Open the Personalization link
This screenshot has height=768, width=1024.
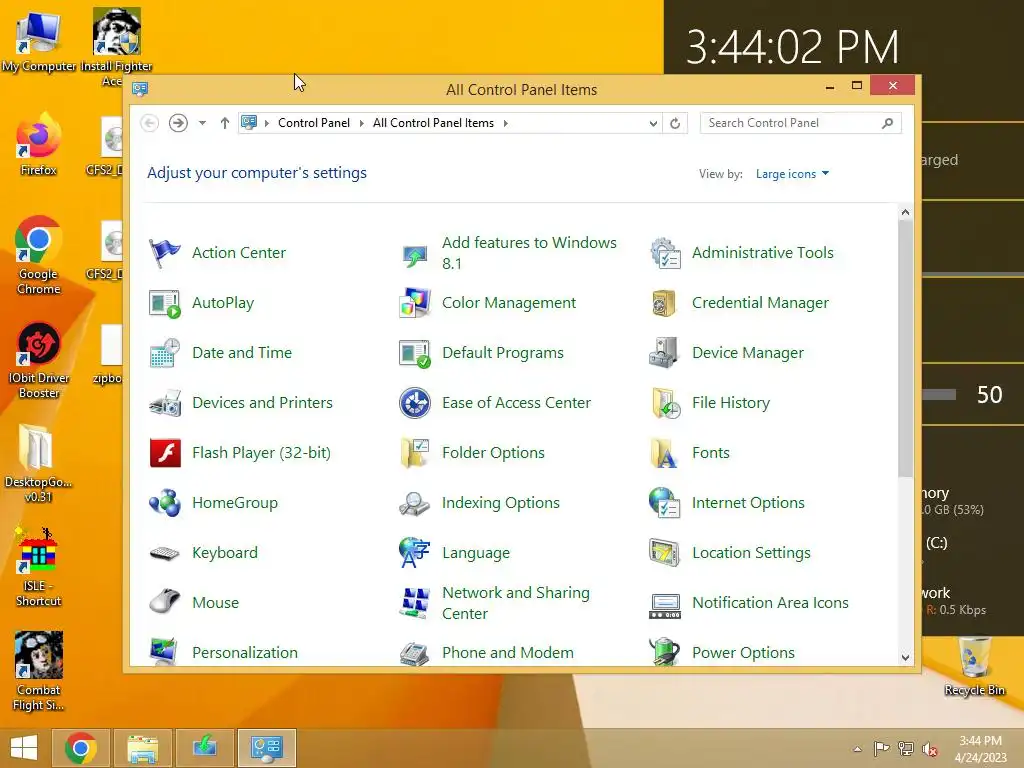245,652
